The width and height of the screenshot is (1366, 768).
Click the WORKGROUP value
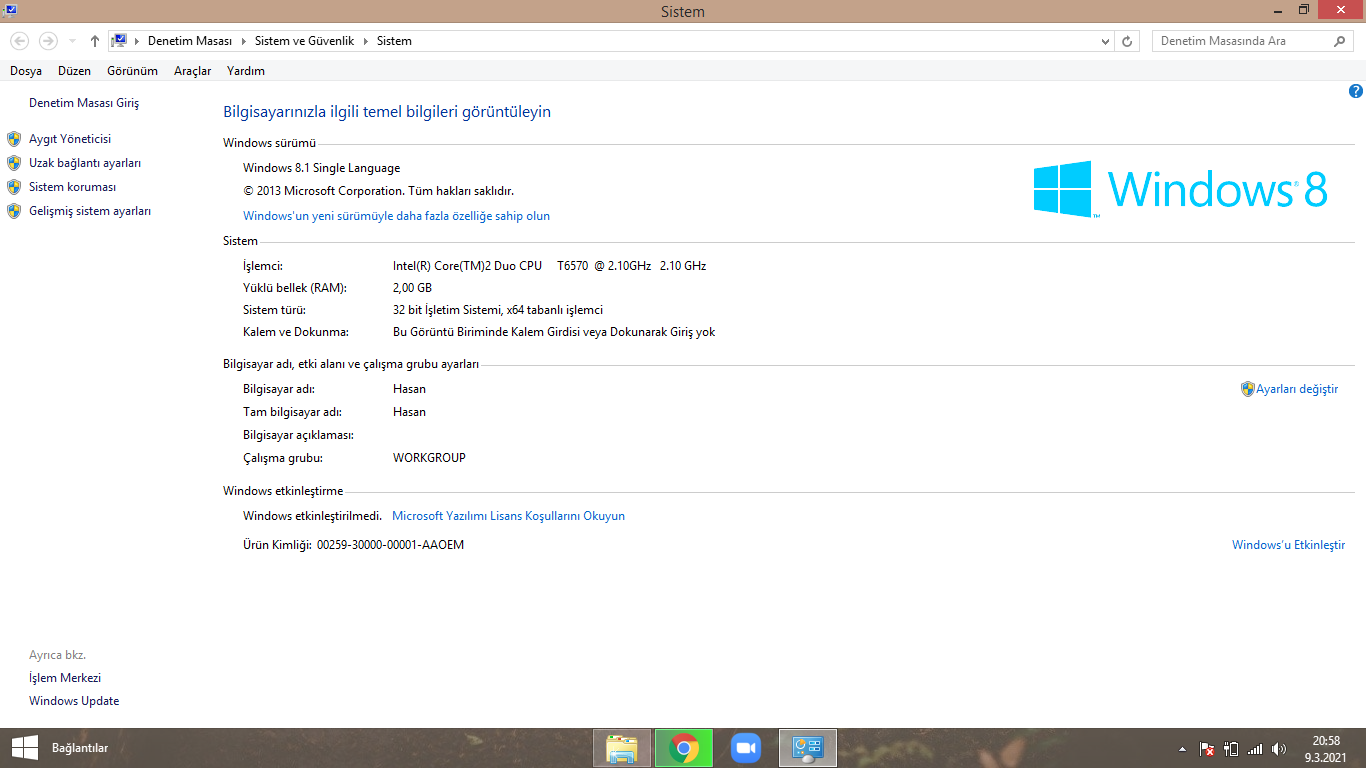429,458
